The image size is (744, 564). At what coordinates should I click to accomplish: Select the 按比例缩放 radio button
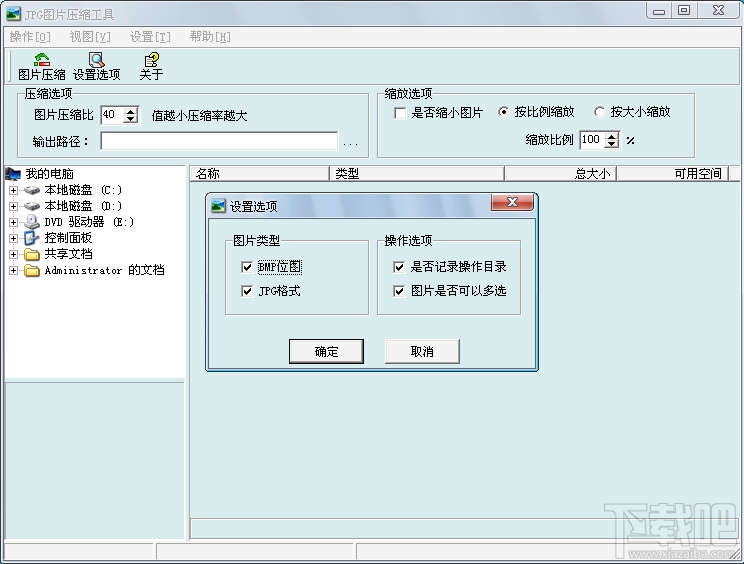coord(503,112)
